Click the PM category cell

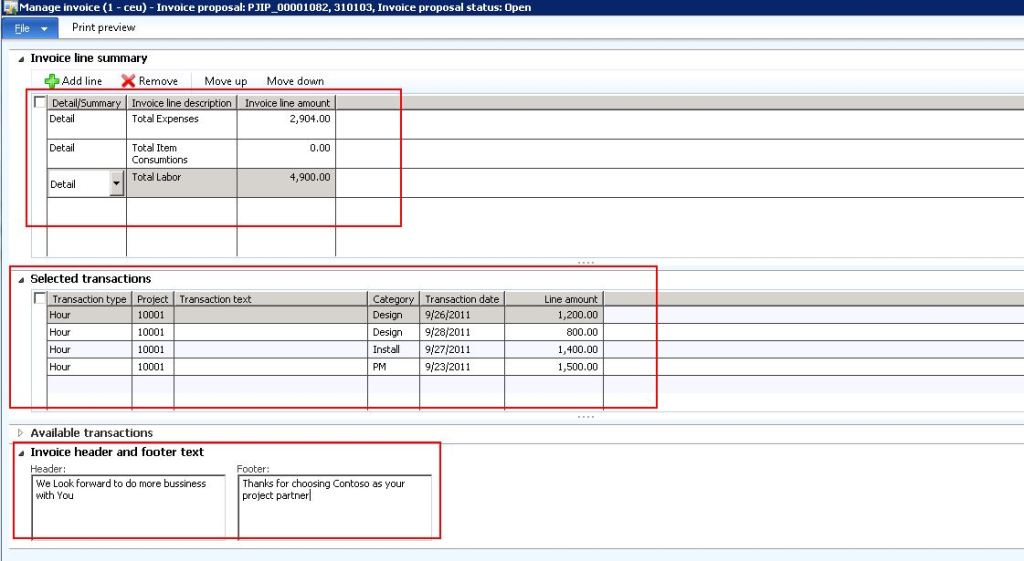point(393,366)
